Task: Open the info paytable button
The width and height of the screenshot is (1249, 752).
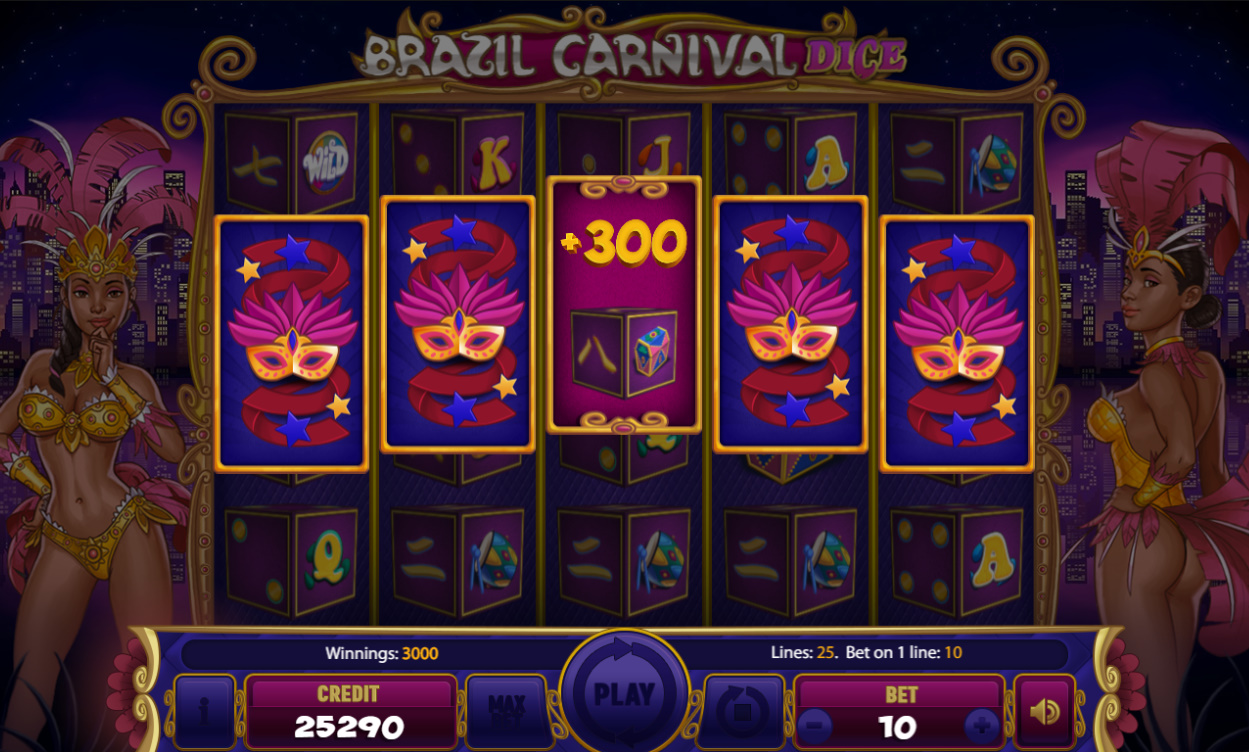Action: click(205, 711)
